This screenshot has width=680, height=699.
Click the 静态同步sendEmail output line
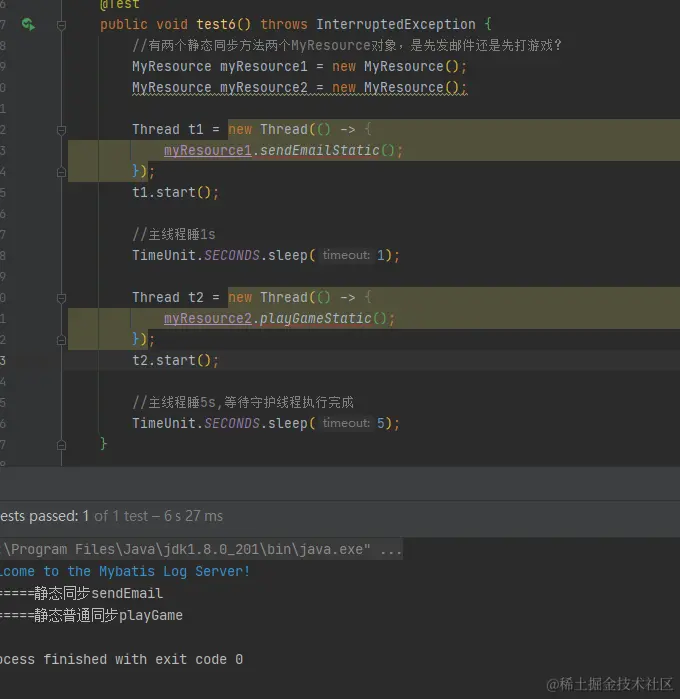coord(82,593)
